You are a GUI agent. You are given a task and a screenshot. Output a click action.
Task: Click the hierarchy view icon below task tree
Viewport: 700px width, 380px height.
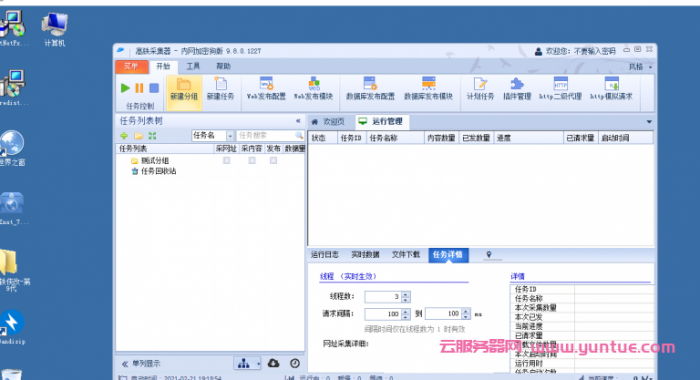(x=244, y=364)
